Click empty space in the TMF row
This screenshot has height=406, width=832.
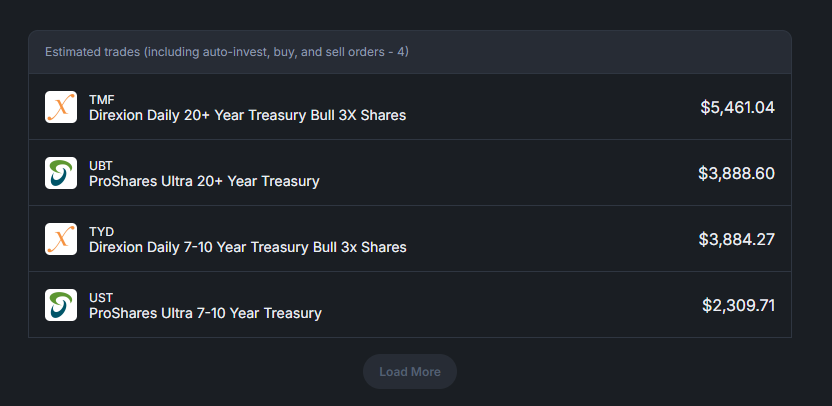(552, 107)
